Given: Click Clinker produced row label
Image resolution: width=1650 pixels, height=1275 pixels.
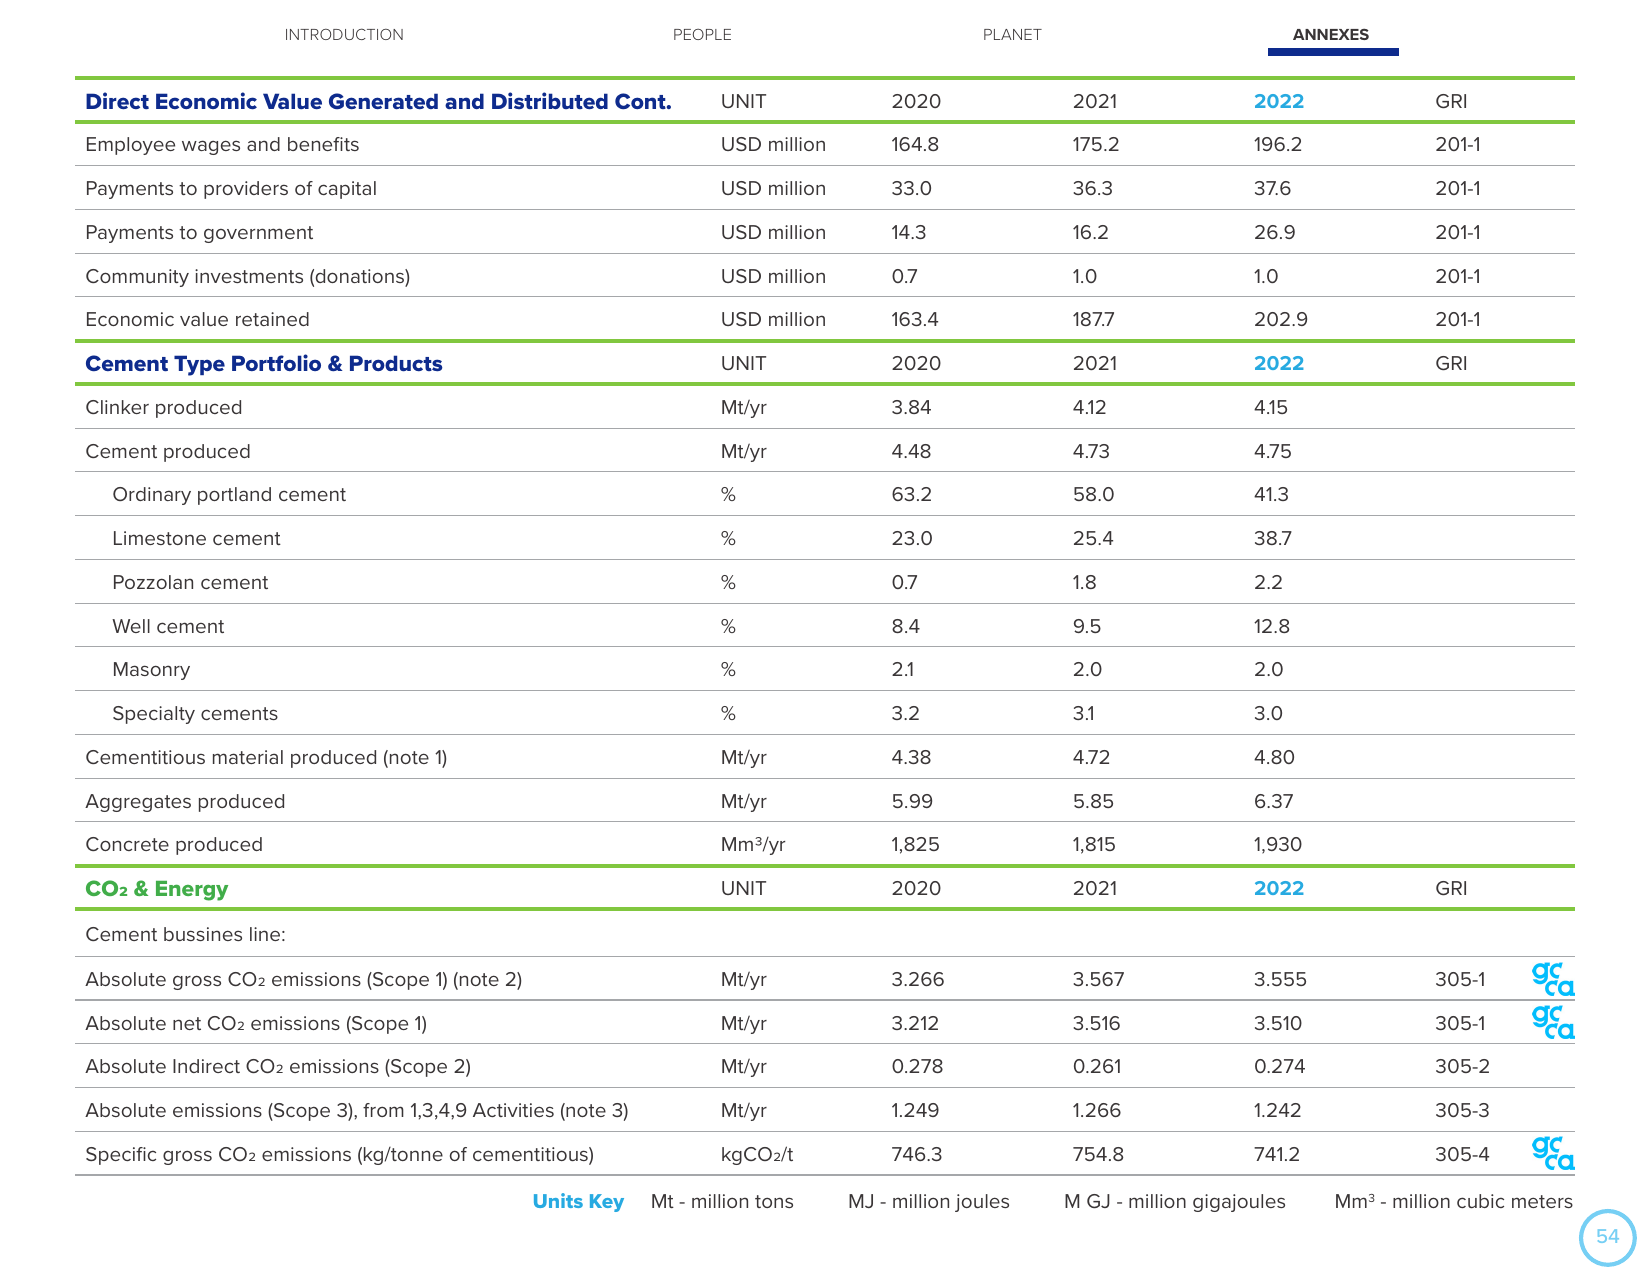Looking at the screenshot, I should [x=164, y=408].
